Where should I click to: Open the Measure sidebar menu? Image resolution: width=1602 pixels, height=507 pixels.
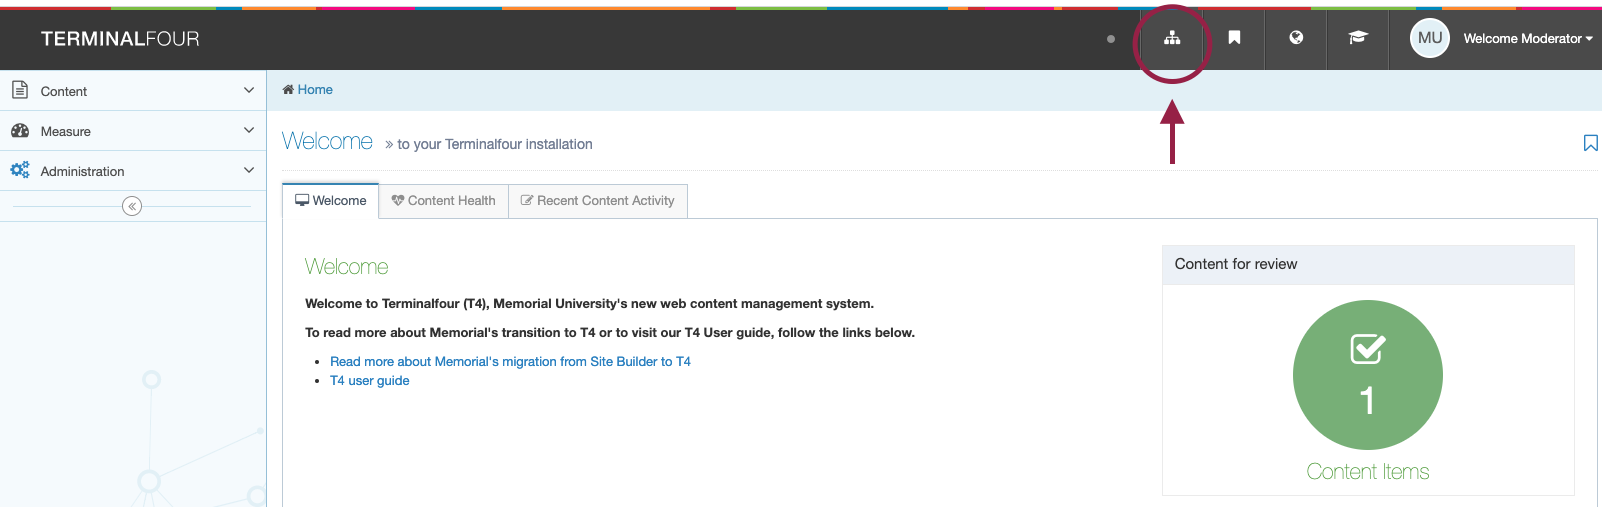tap(133, 131)
